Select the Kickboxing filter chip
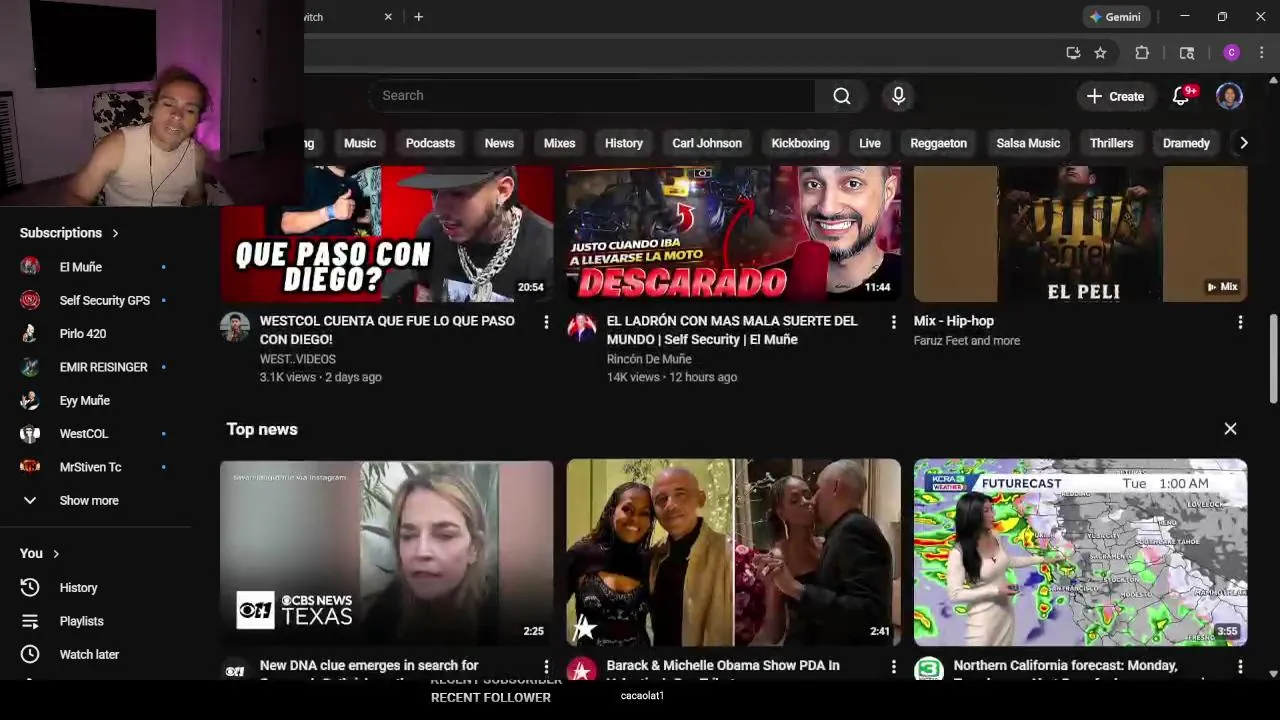Image resolution: width=1280 pixels, height=720 pixels. pos(800,143)
